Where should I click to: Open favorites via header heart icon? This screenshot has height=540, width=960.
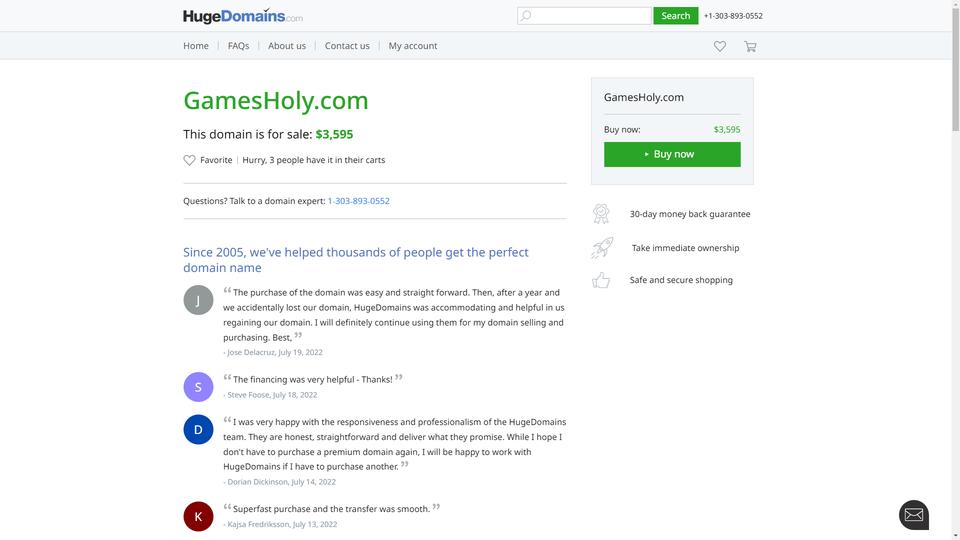pos(720,47)
